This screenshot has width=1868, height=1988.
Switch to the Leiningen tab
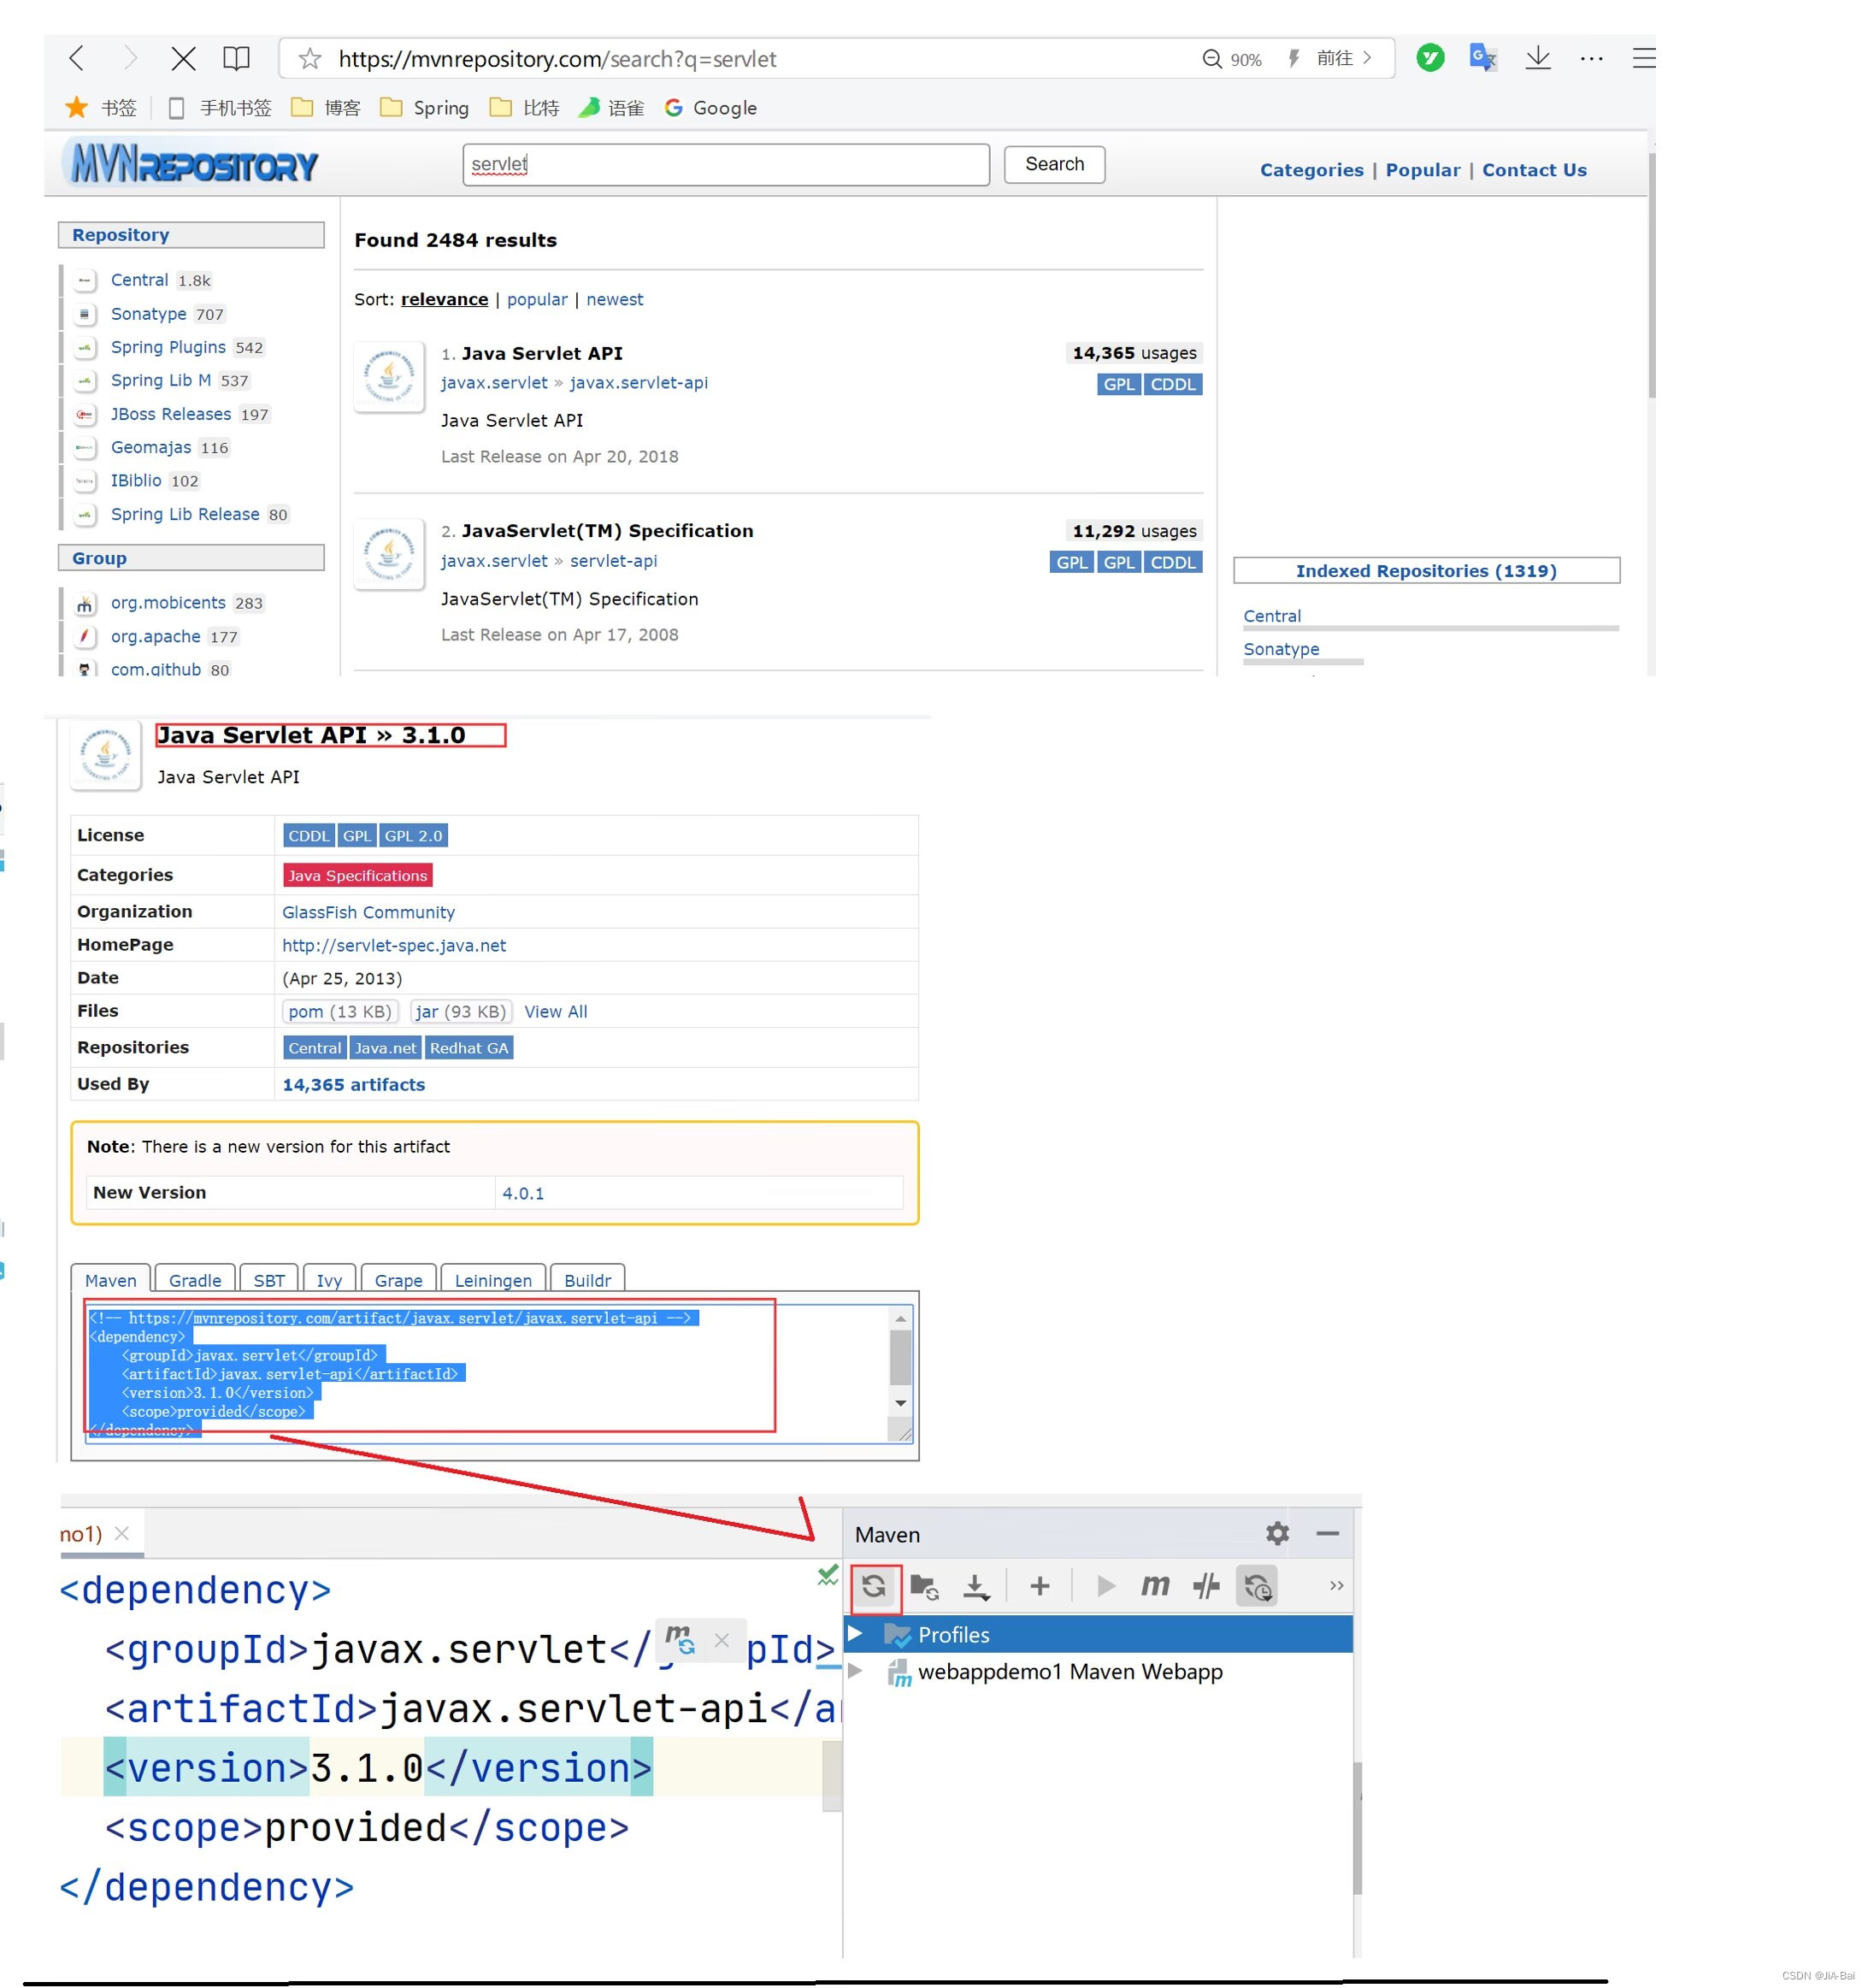pyautogui.click(x=493, y=1280)
